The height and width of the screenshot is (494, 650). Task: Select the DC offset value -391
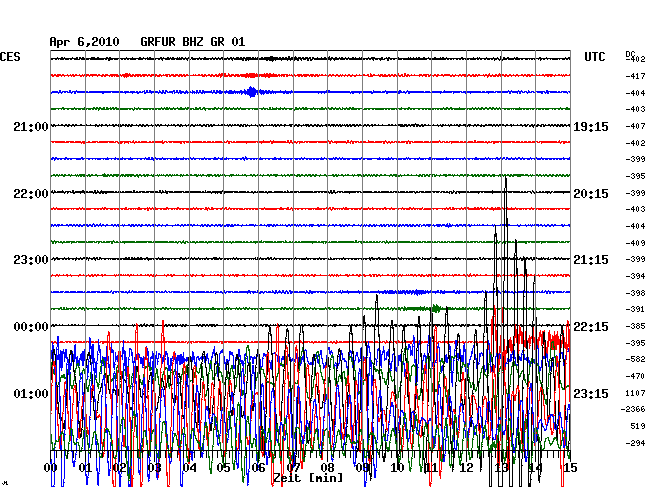(635, 309)
